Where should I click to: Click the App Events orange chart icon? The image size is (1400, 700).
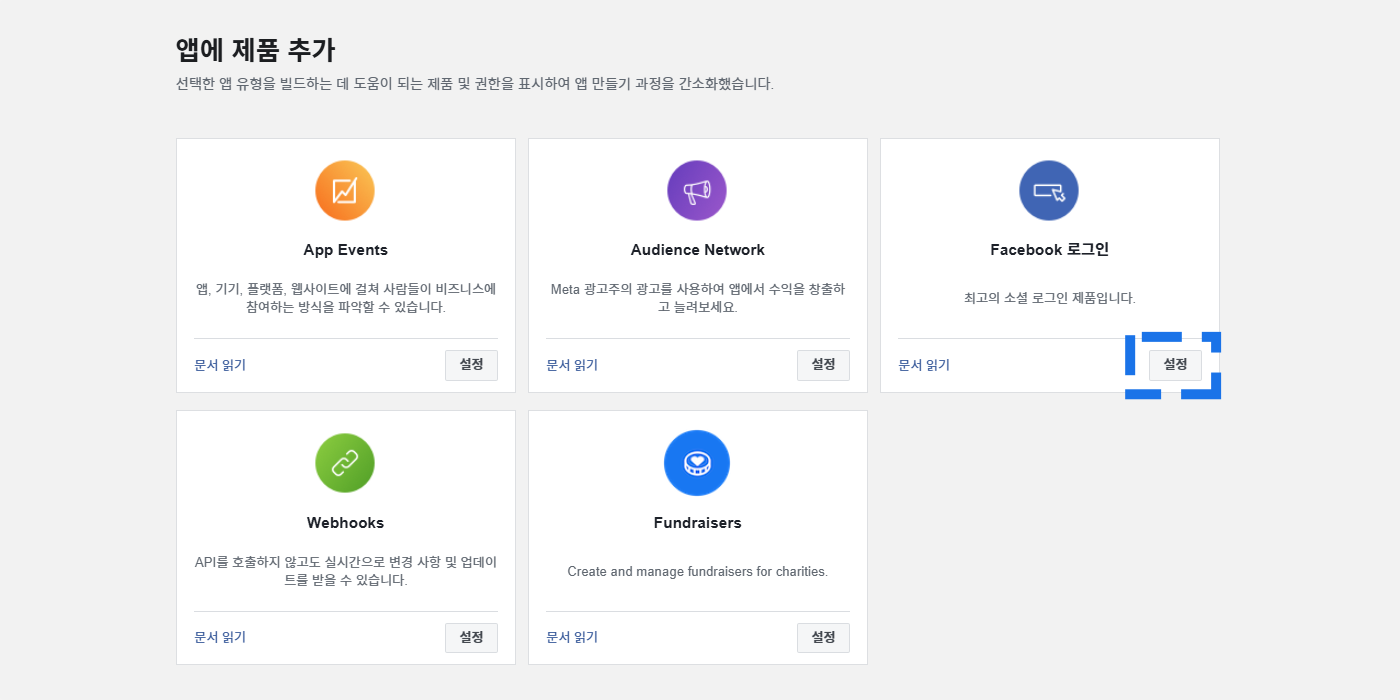pos(345,190)
